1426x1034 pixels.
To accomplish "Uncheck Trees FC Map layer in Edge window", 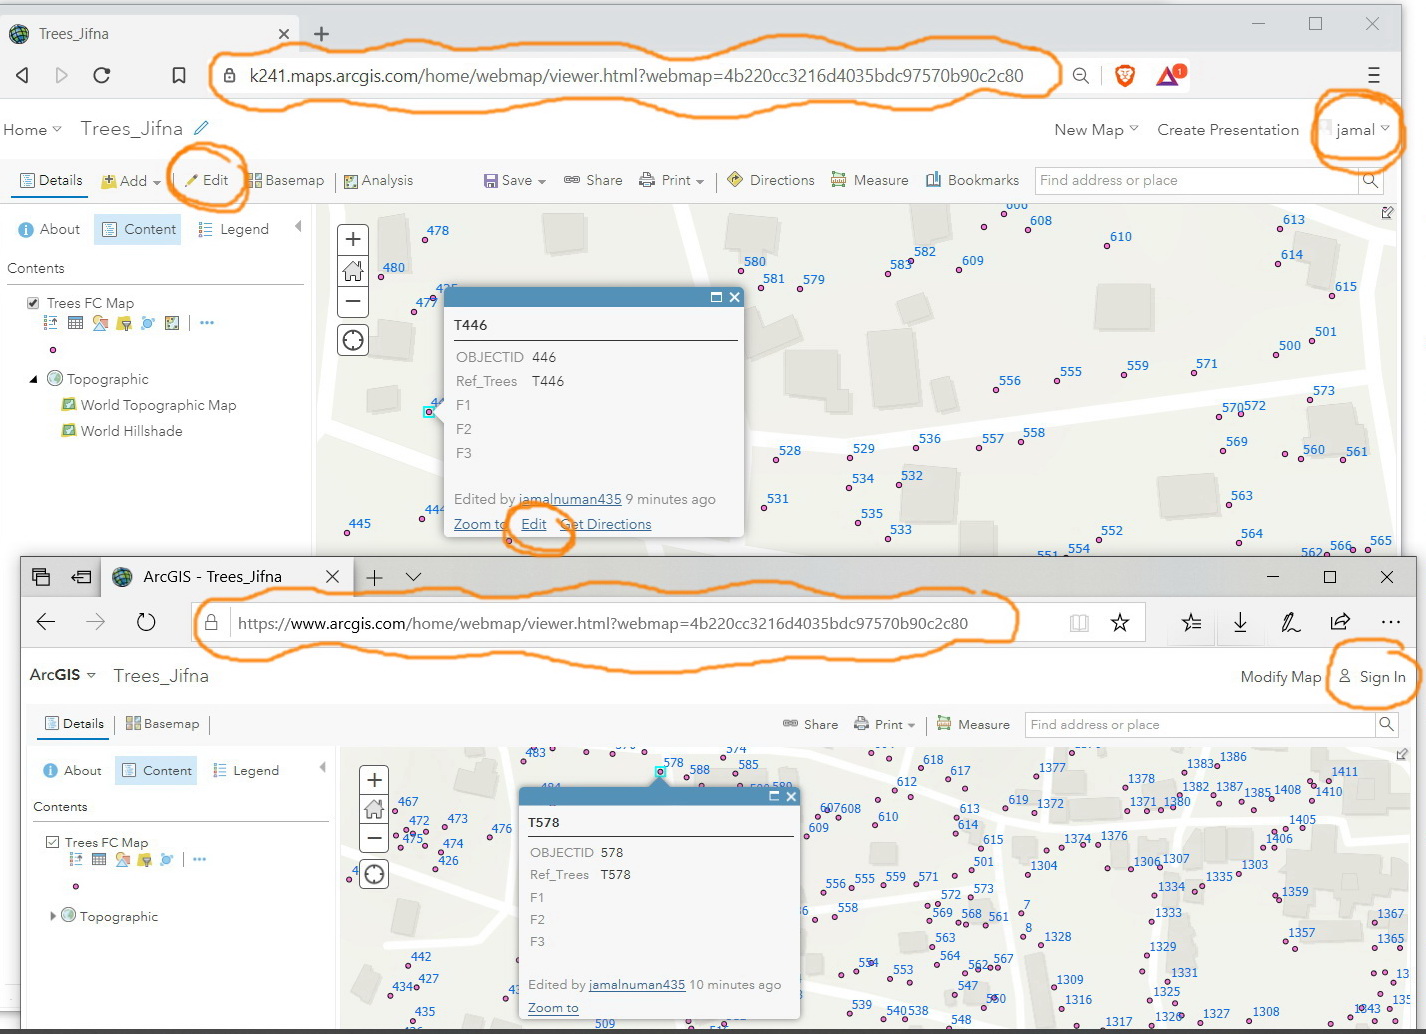I will pos(52,842).
